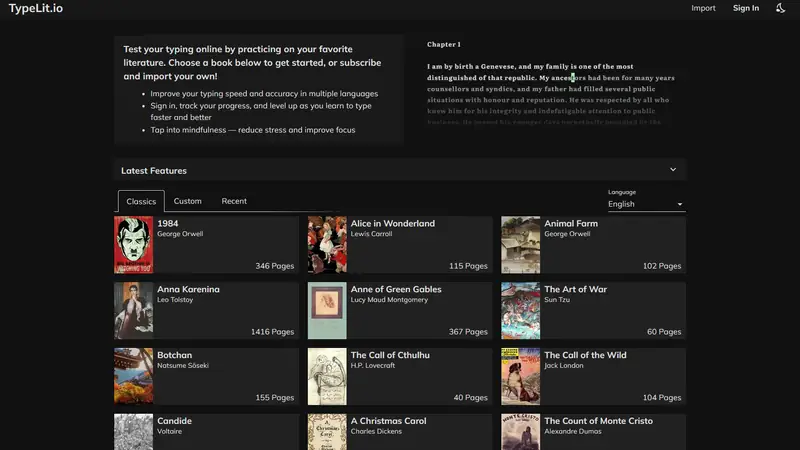Select the 1984 book title
Viewport: 800px width, 450px height.
[x=168, y=223]
